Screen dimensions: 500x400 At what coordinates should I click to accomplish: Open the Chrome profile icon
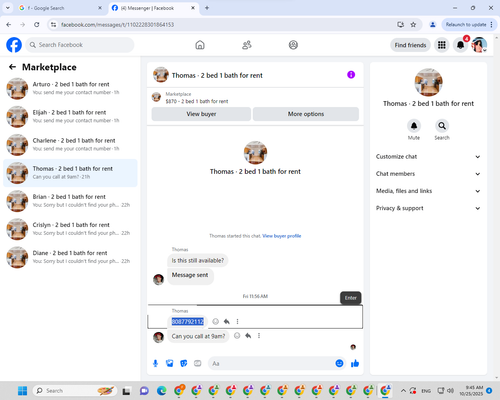coord(433,24)
